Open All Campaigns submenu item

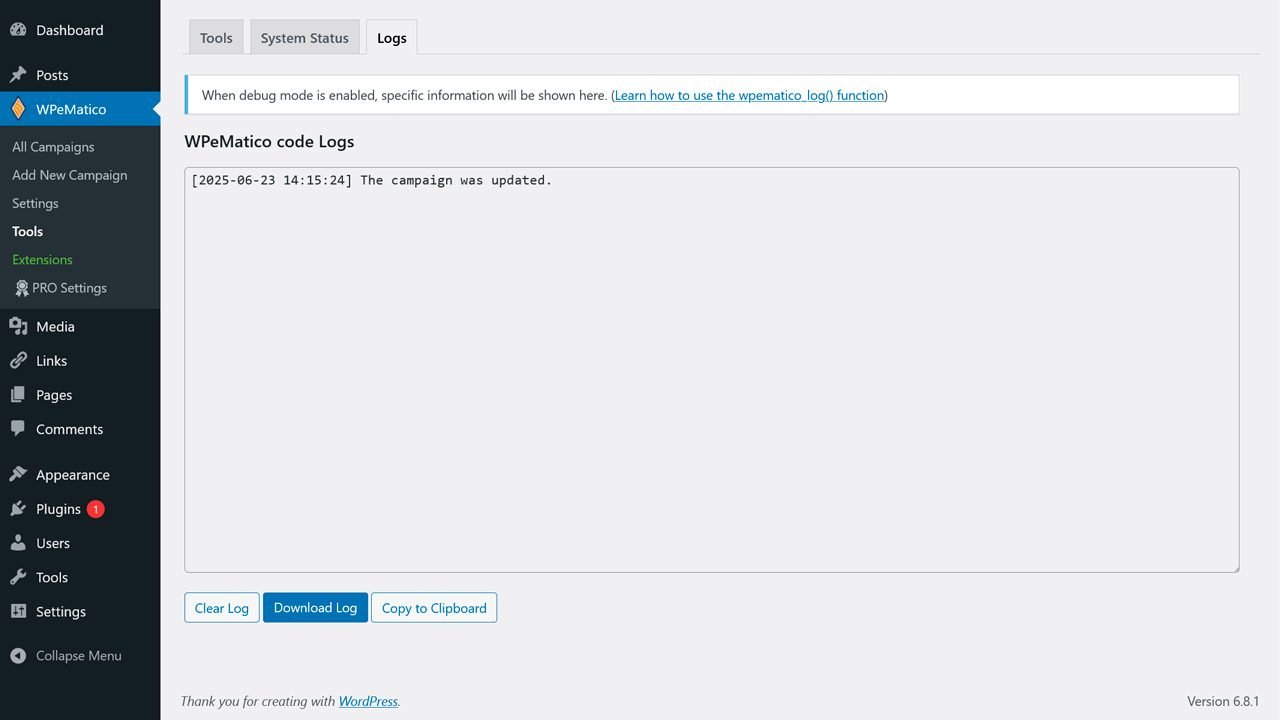pyautogui.click(x=53, y=147)
